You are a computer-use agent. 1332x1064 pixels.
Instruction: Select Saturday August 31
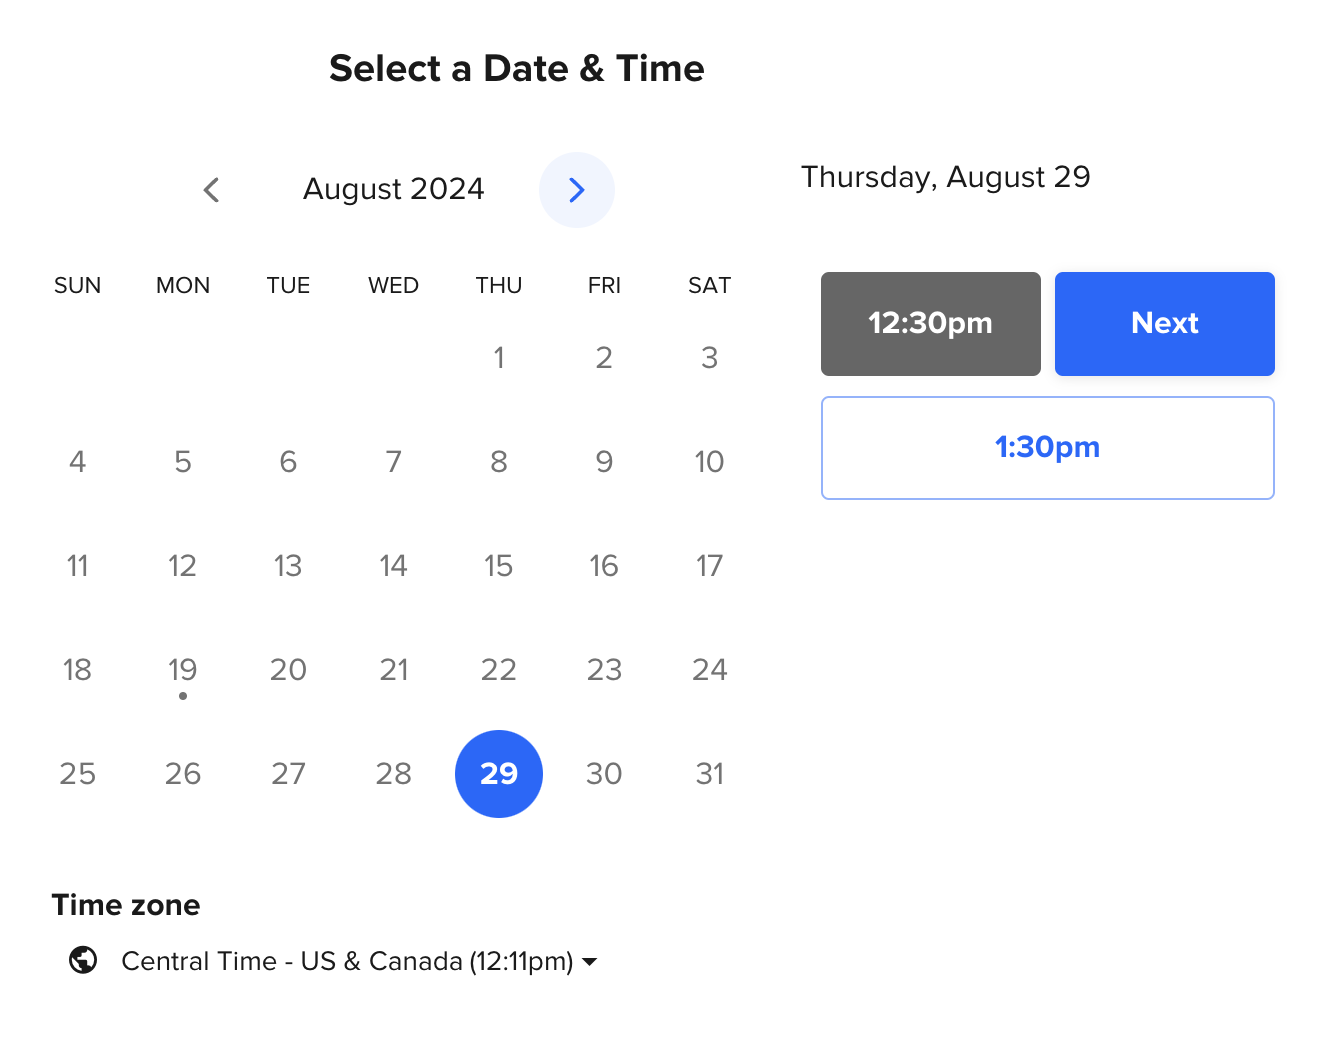tap(709, 774)
